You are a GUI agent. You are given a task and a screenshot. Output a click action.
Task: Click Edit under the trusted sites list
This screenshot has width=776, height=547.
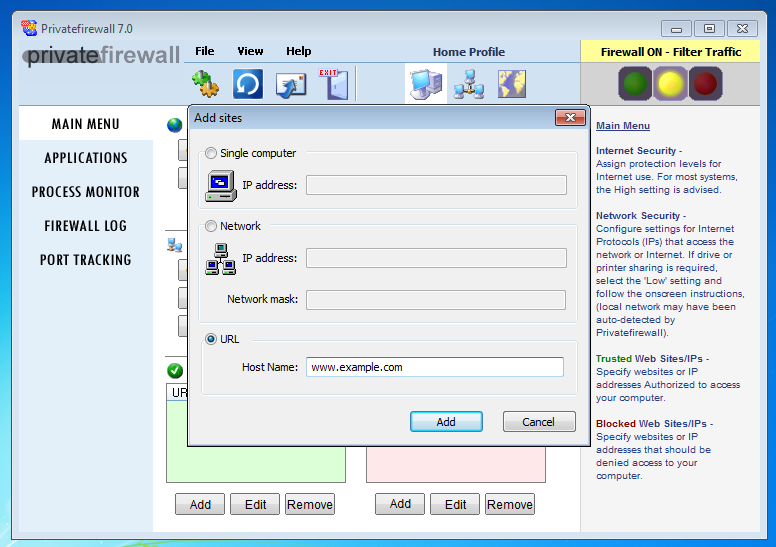point(255,504)
